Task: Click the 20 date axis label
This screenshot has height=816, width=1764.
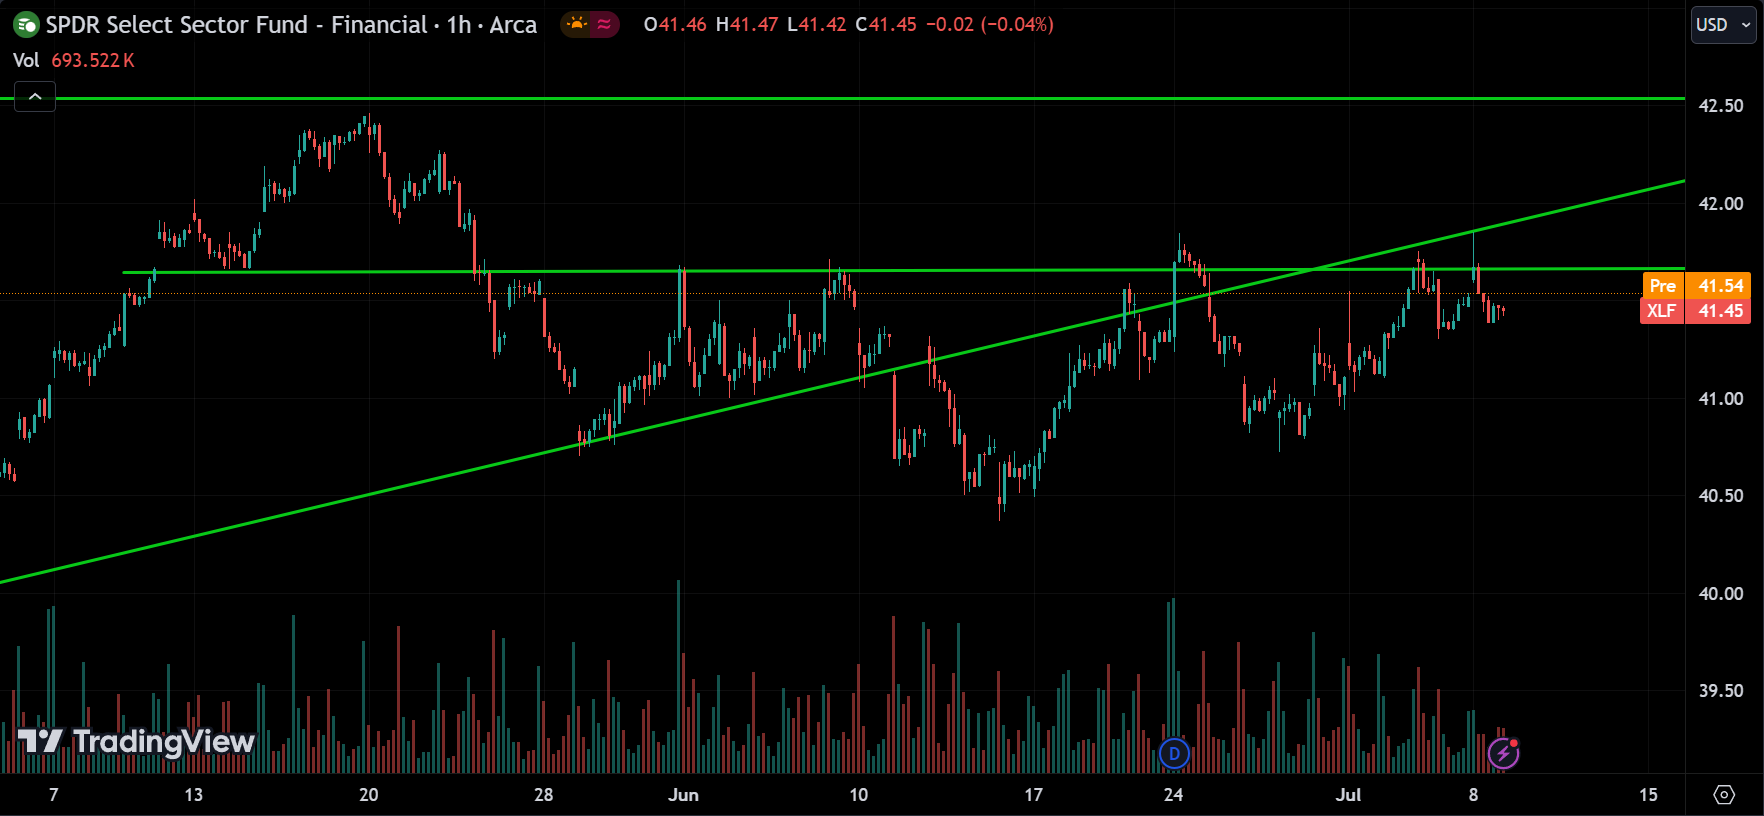Action: point(369,795)
